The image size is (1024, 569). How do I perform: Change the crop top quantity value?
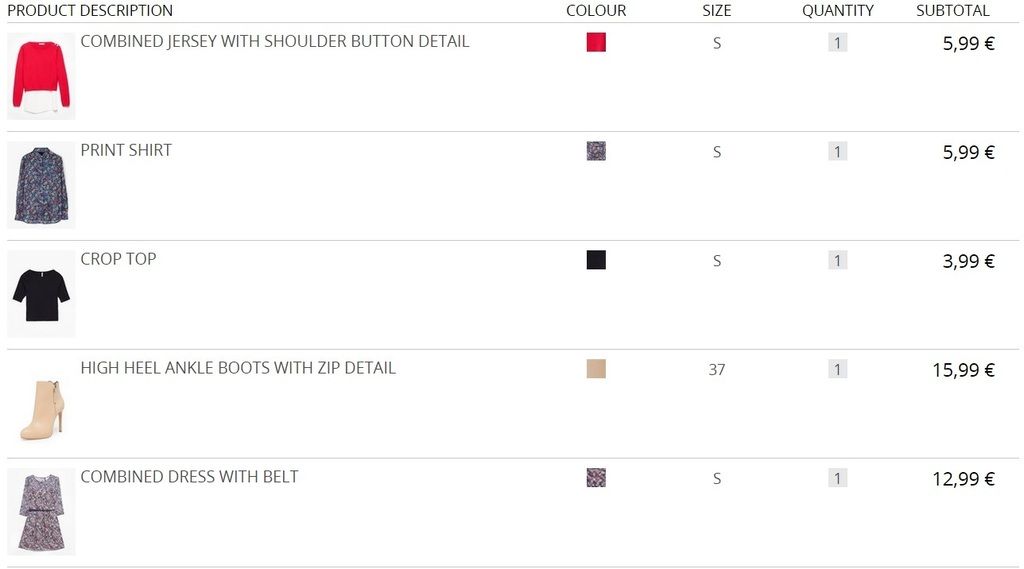838,261
